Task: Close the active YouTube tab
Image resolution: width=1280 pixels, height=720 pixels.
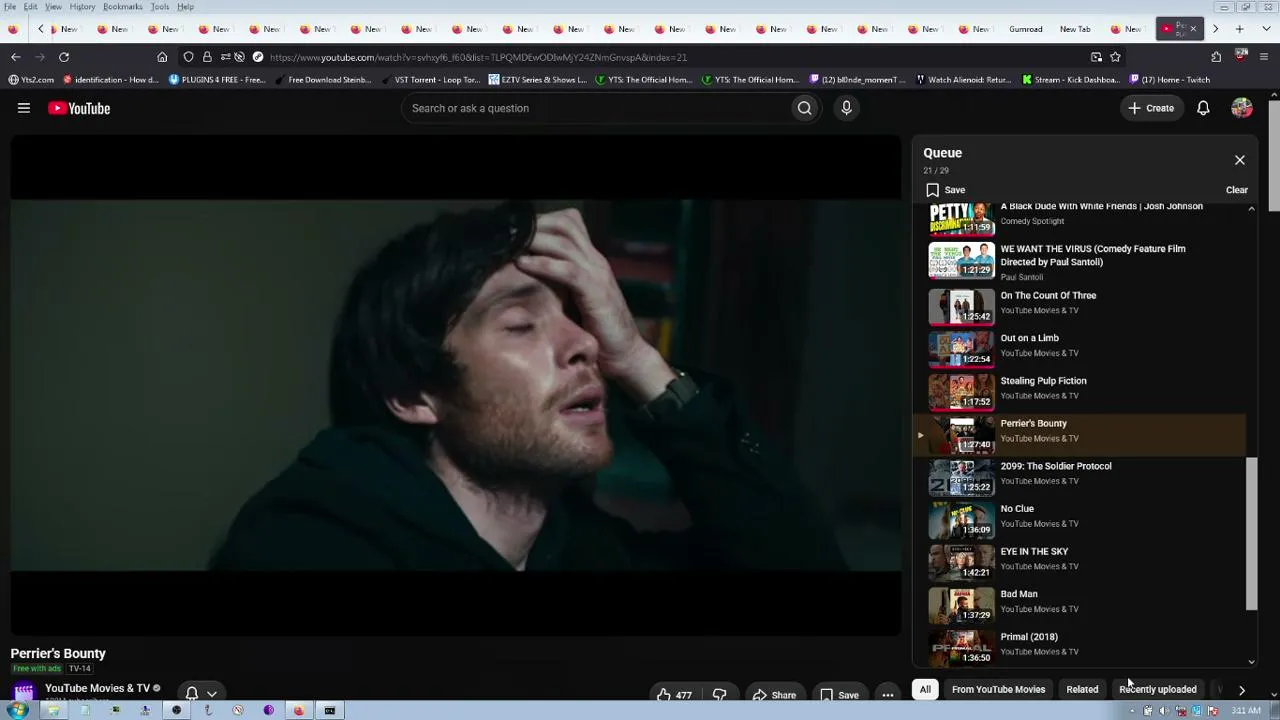Action: click(x=1193, y=29)
